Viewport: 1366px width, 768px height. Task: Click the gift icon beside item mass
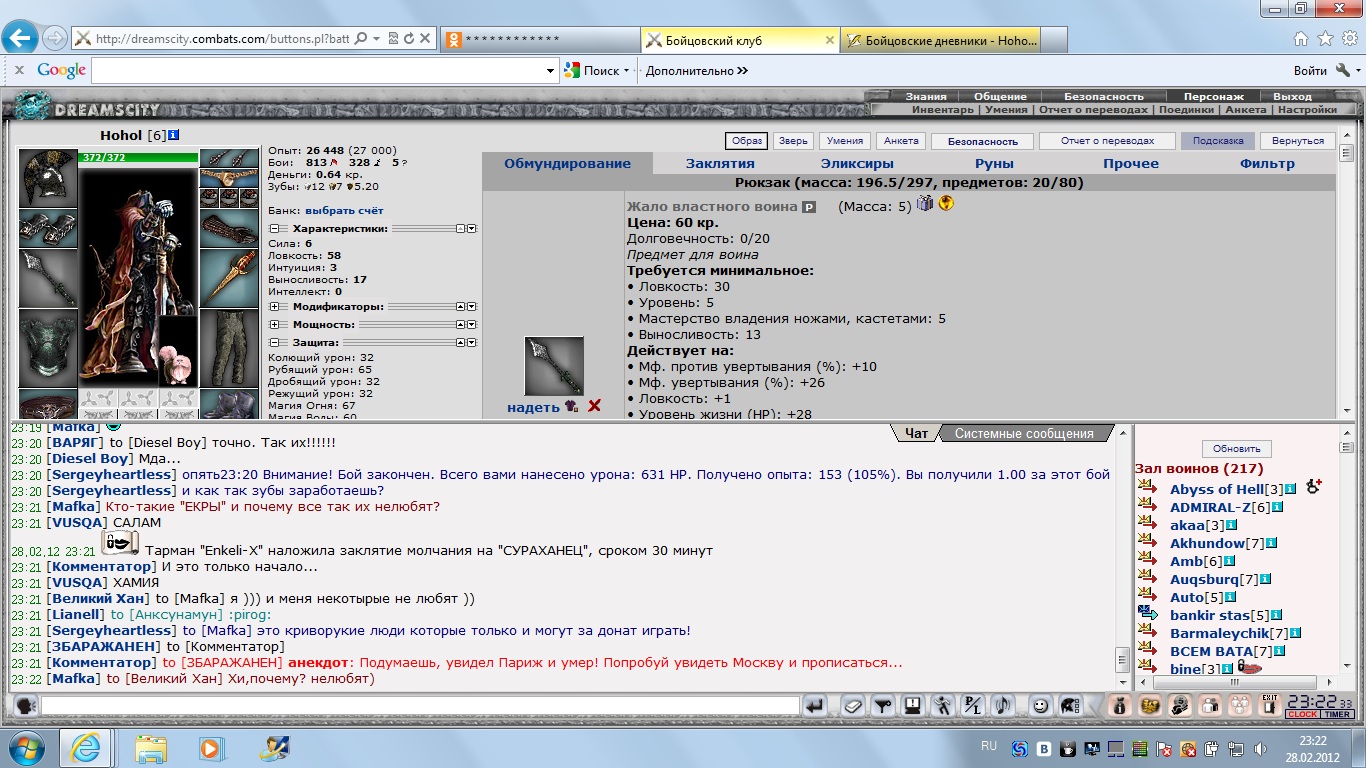point(925,204)
